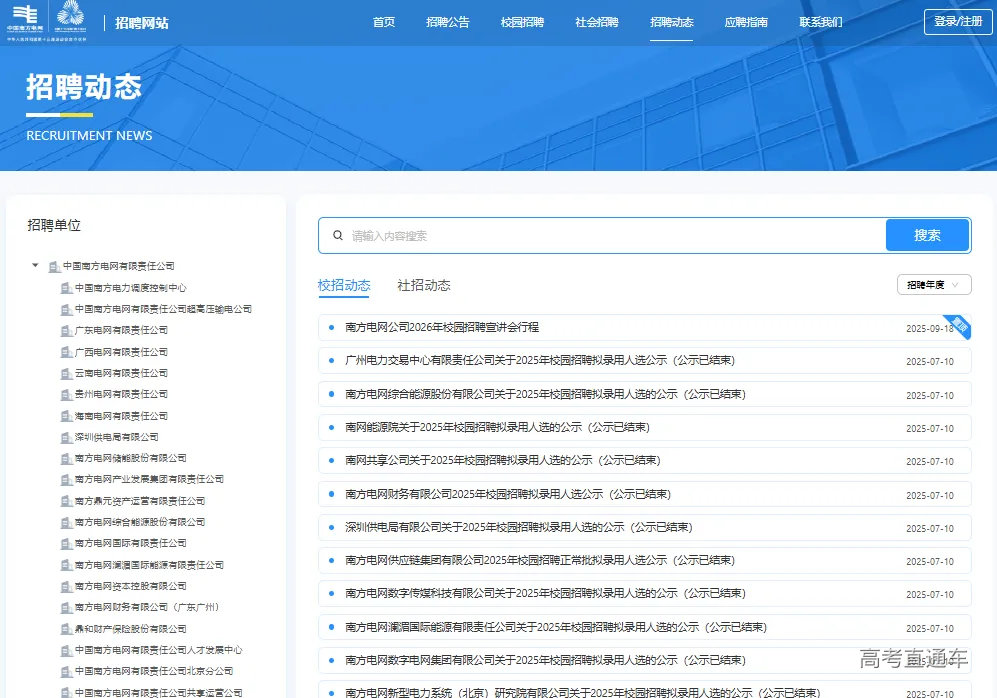Screen dimensions: 997x698
Task: Select 贵州电网有限责任公司 in unit tree
Action: click(121, 394)
